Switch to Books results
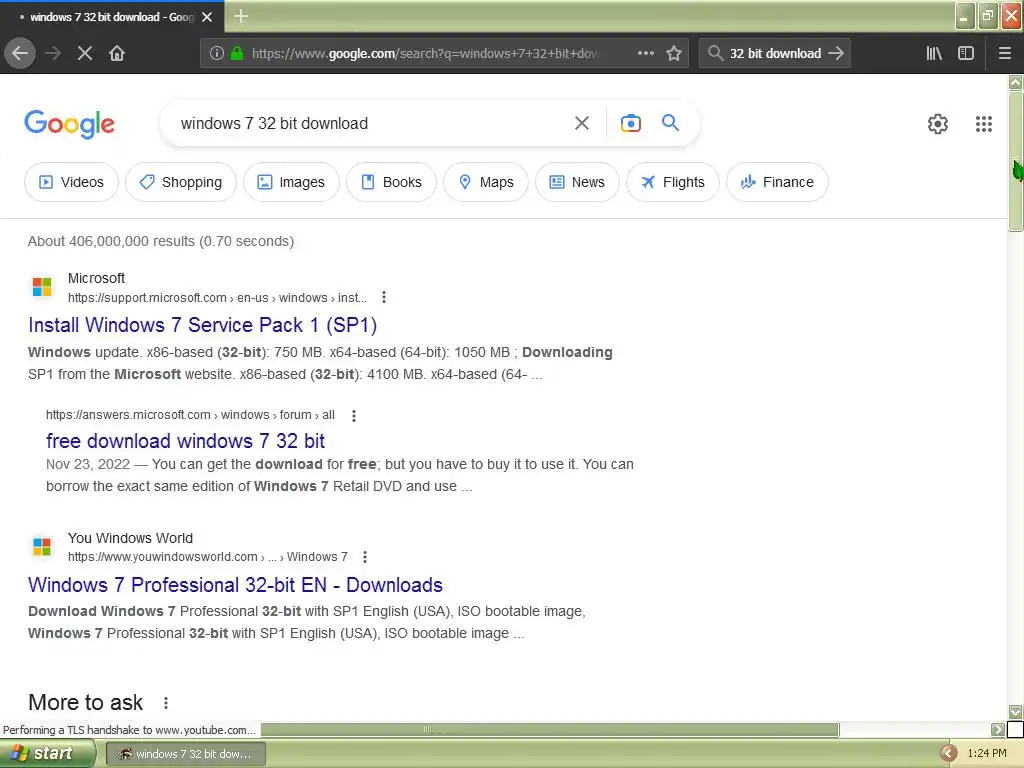 391,182
